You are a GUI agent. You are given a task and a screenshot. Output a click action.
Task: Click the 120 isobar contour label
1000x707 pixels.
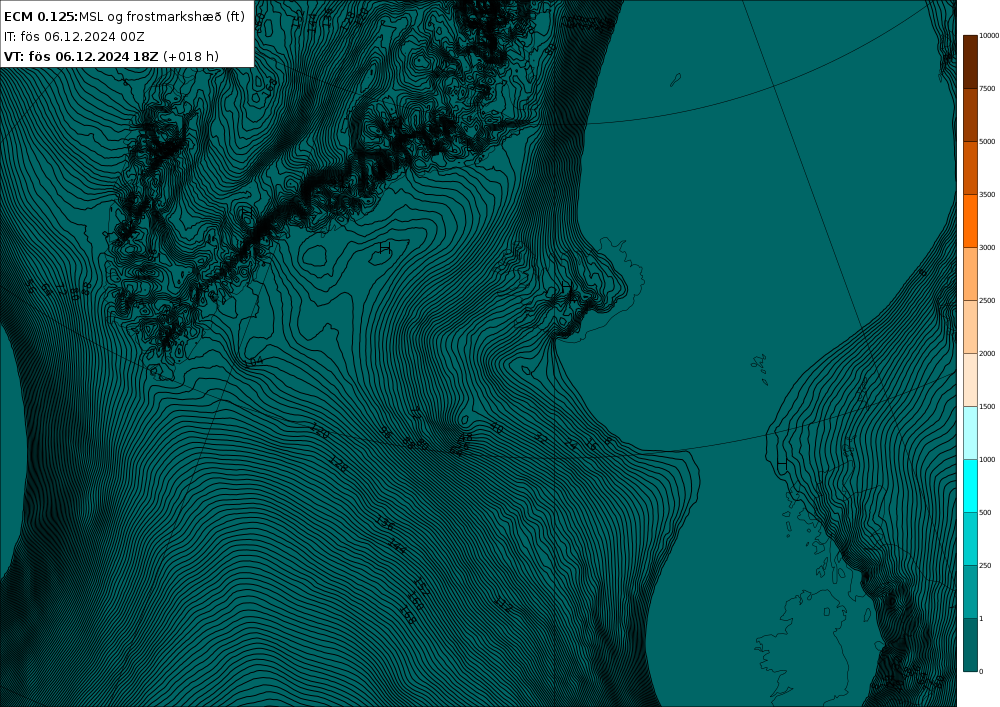click(320, 431)
